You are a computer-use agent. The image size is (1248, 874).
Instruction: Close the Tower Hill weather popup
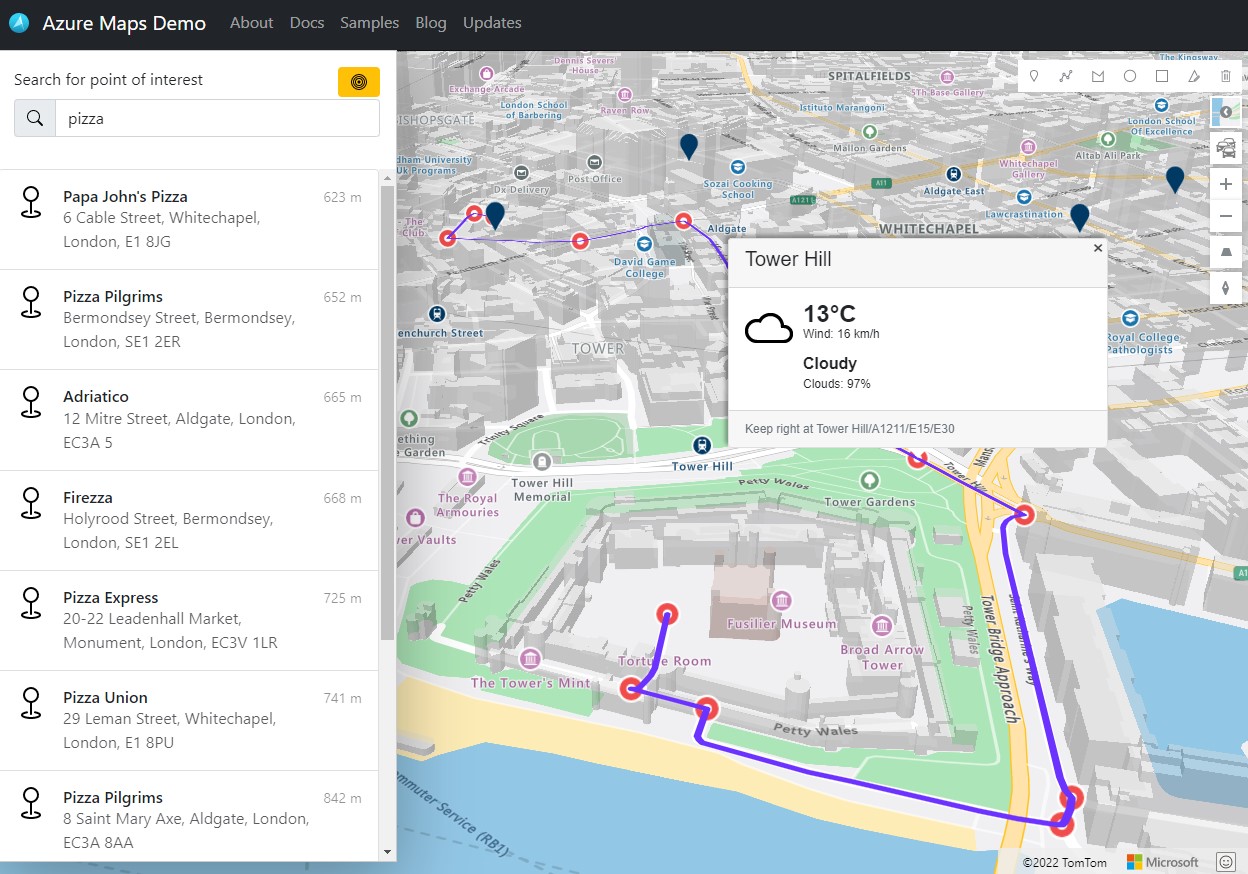(1097, 248)
